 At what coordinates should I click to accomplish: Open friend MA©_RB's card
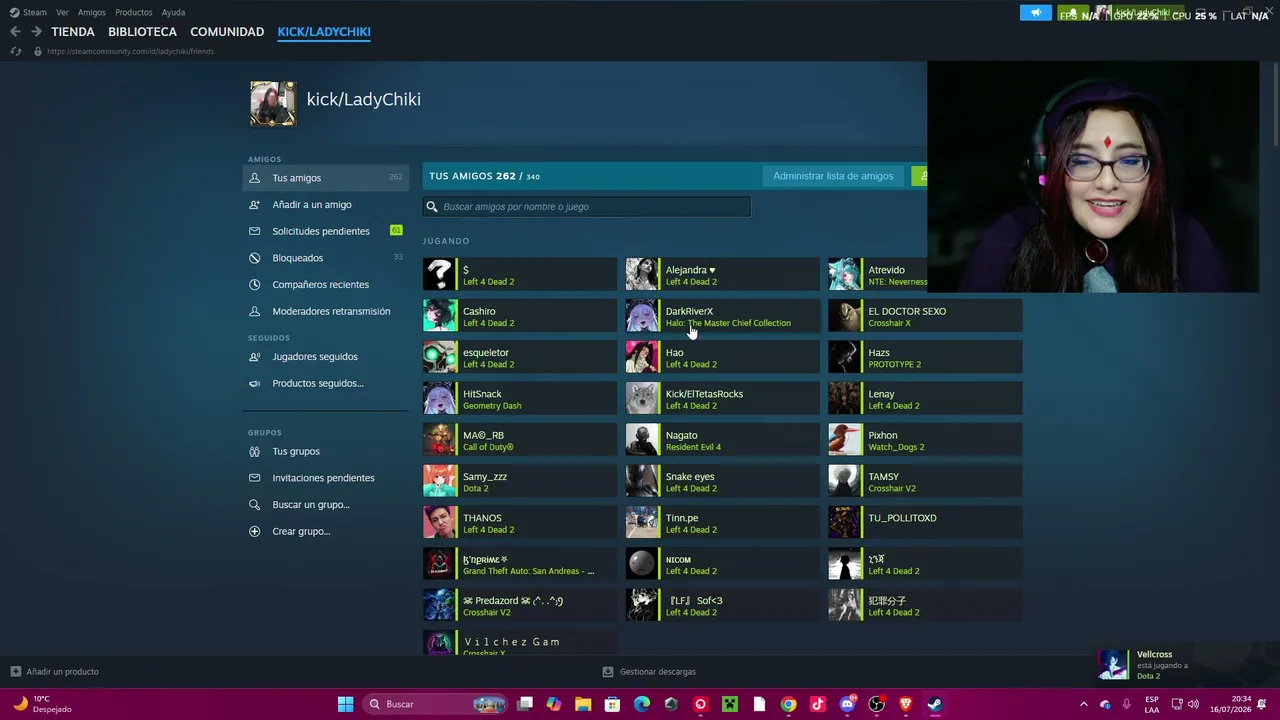(519, 440)
